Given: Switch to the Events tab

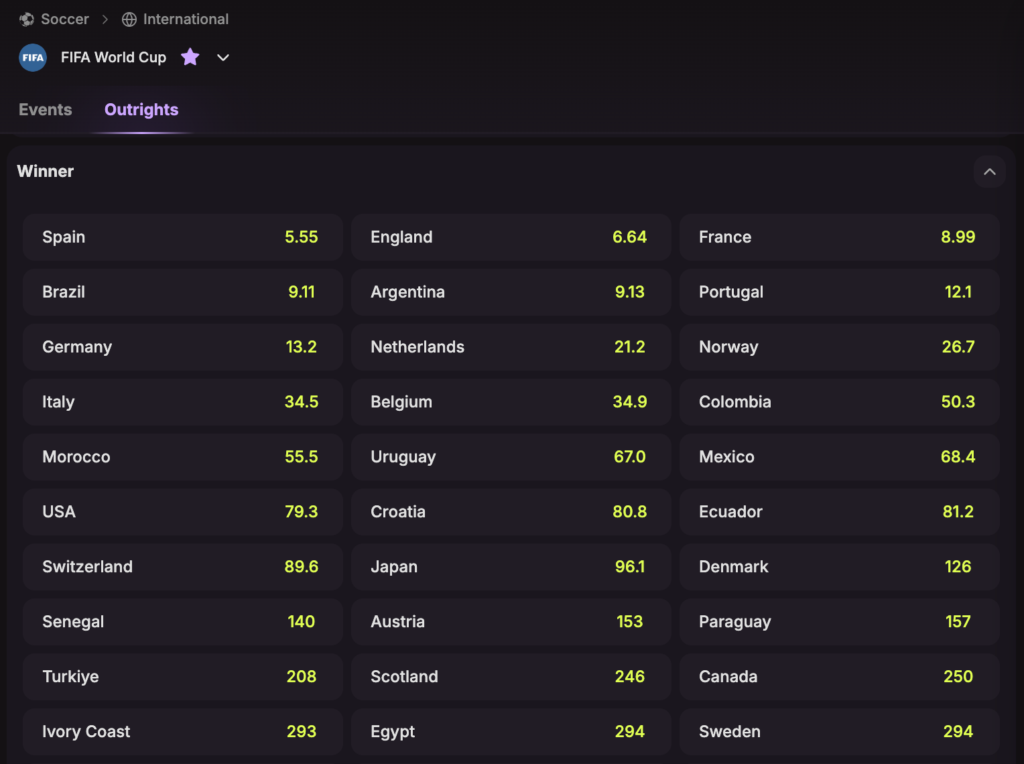Looking at the screenshot, I should tap(45, 110).
